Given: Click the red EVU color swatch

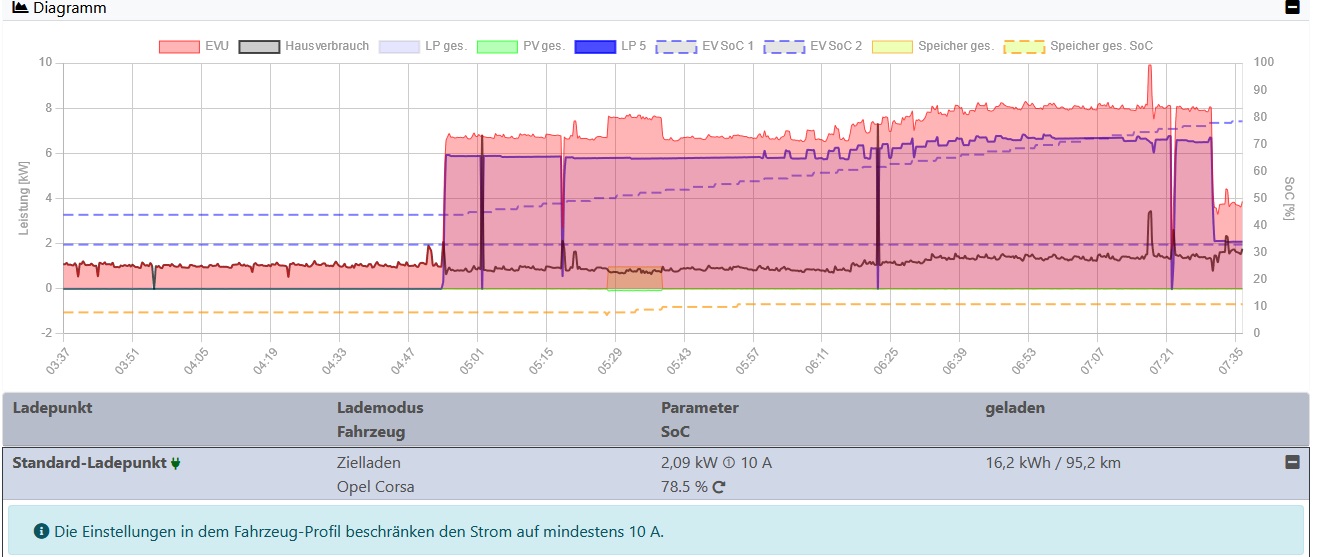Looking at the screenshot, I should [x=179, y=46].
